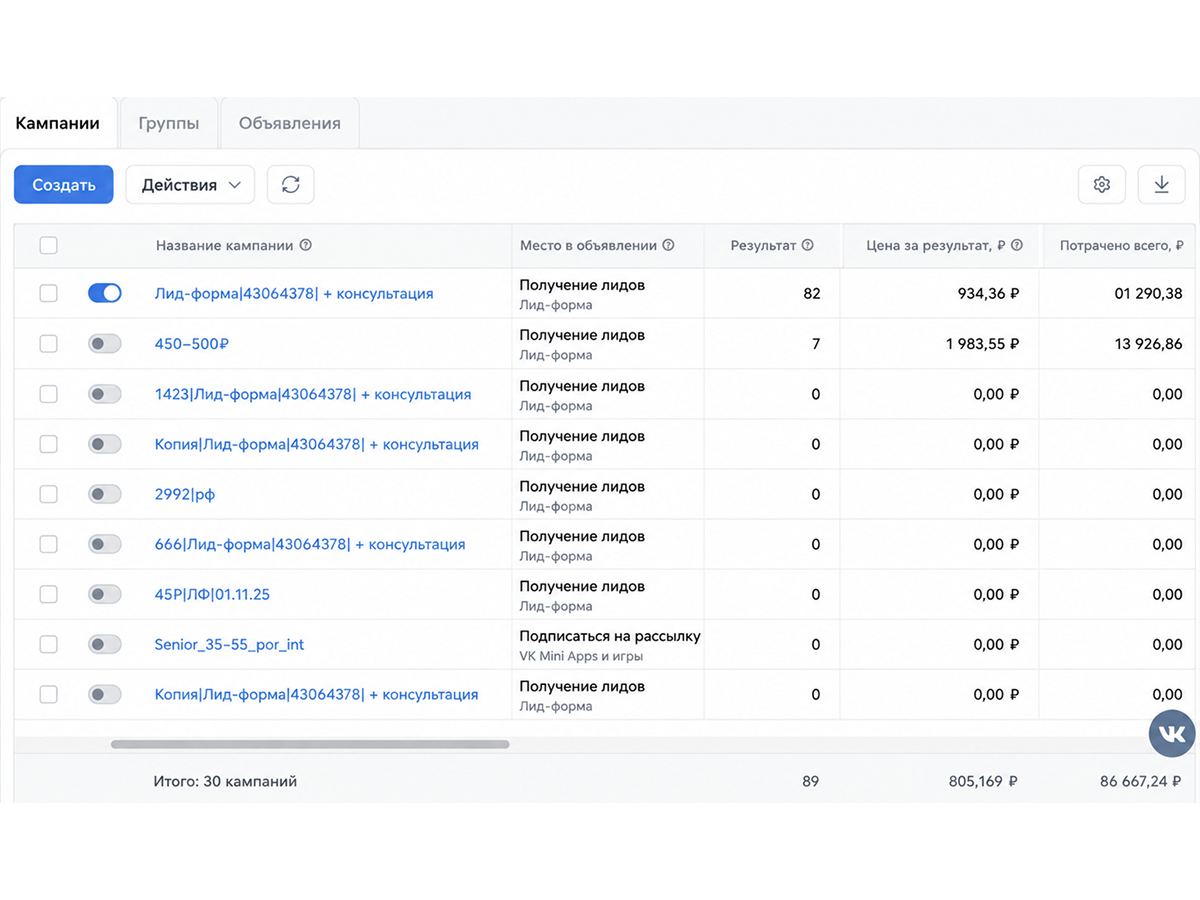Screen dimensions: 1200x900
Task: Open table settings gear icon
Action: click(1102, 184)
